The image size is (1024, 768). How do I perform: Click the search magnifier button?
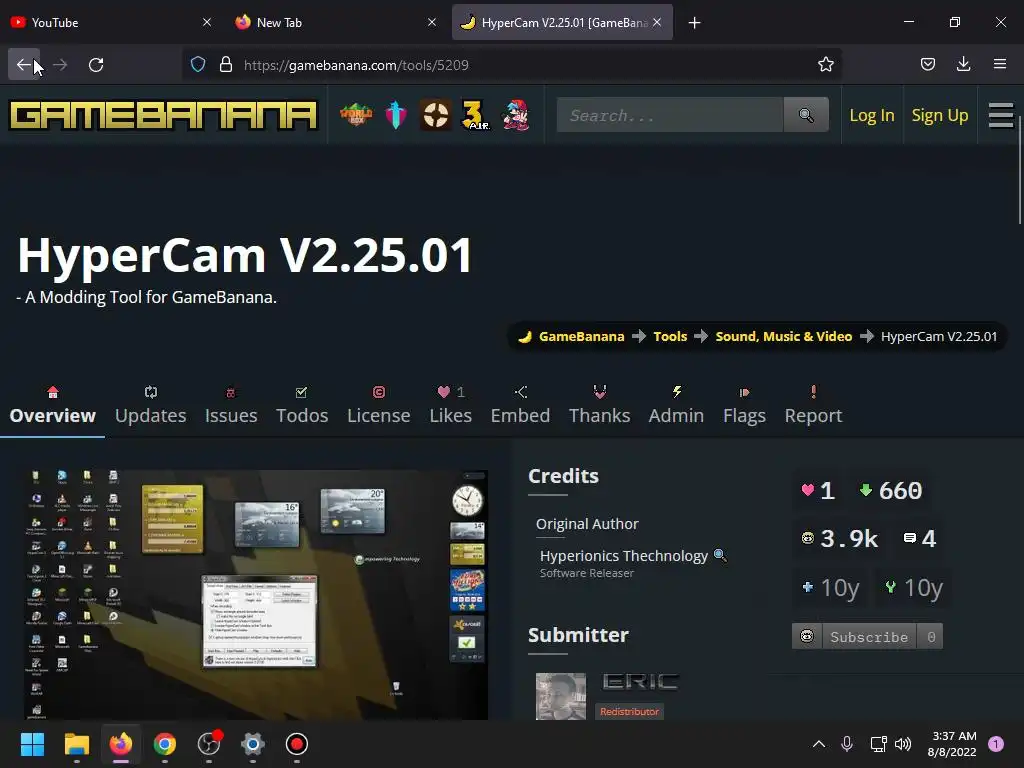[x=806, y=115]
